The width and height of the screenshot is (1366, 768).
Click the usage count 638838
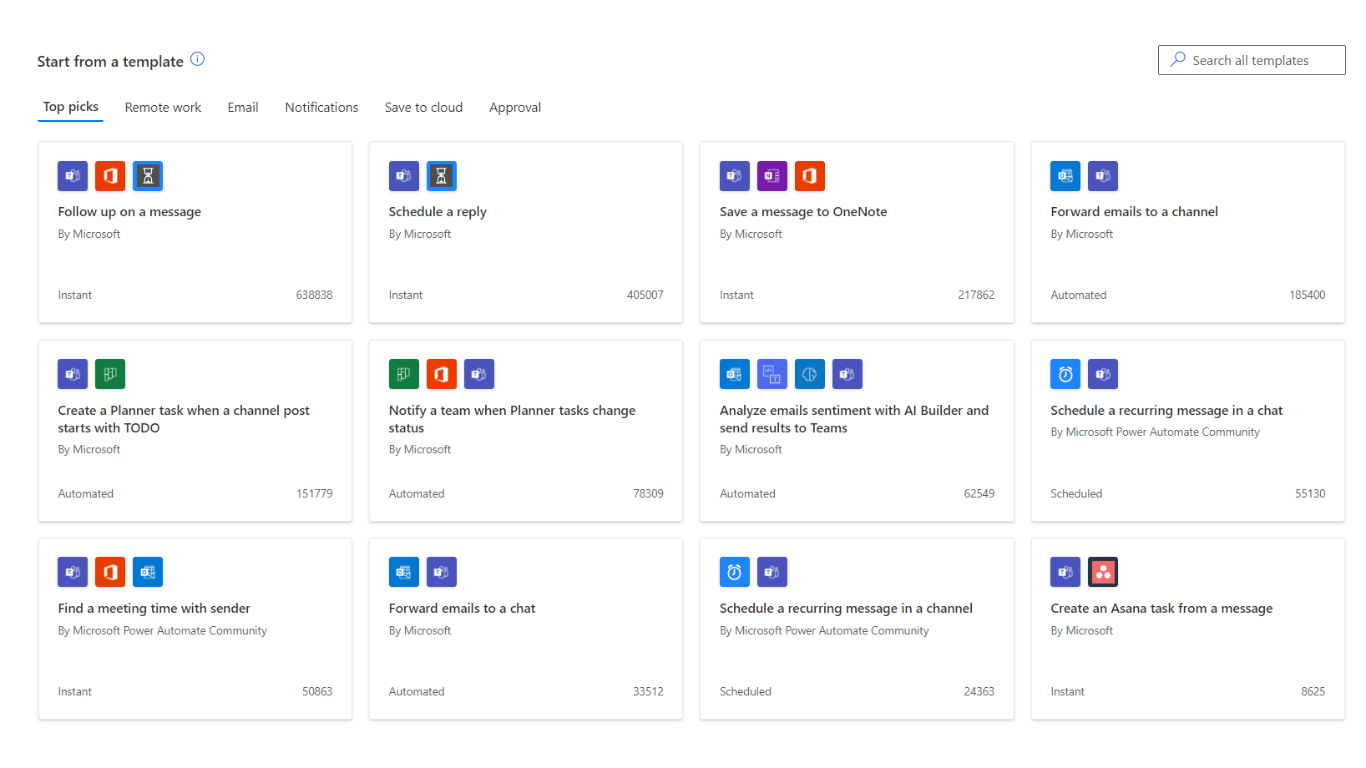(314, 295)
